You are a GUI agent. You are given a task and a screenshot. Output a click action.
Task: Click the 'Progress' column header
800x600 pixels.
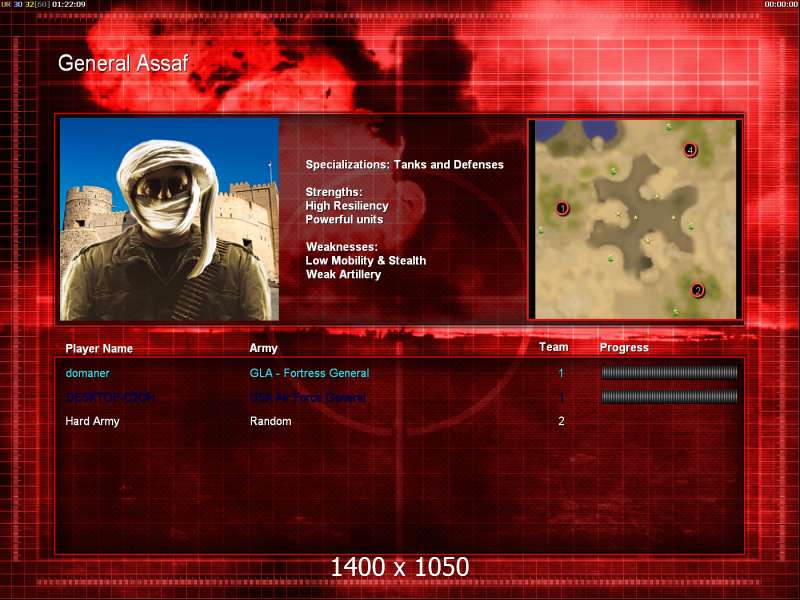point(624,348)
